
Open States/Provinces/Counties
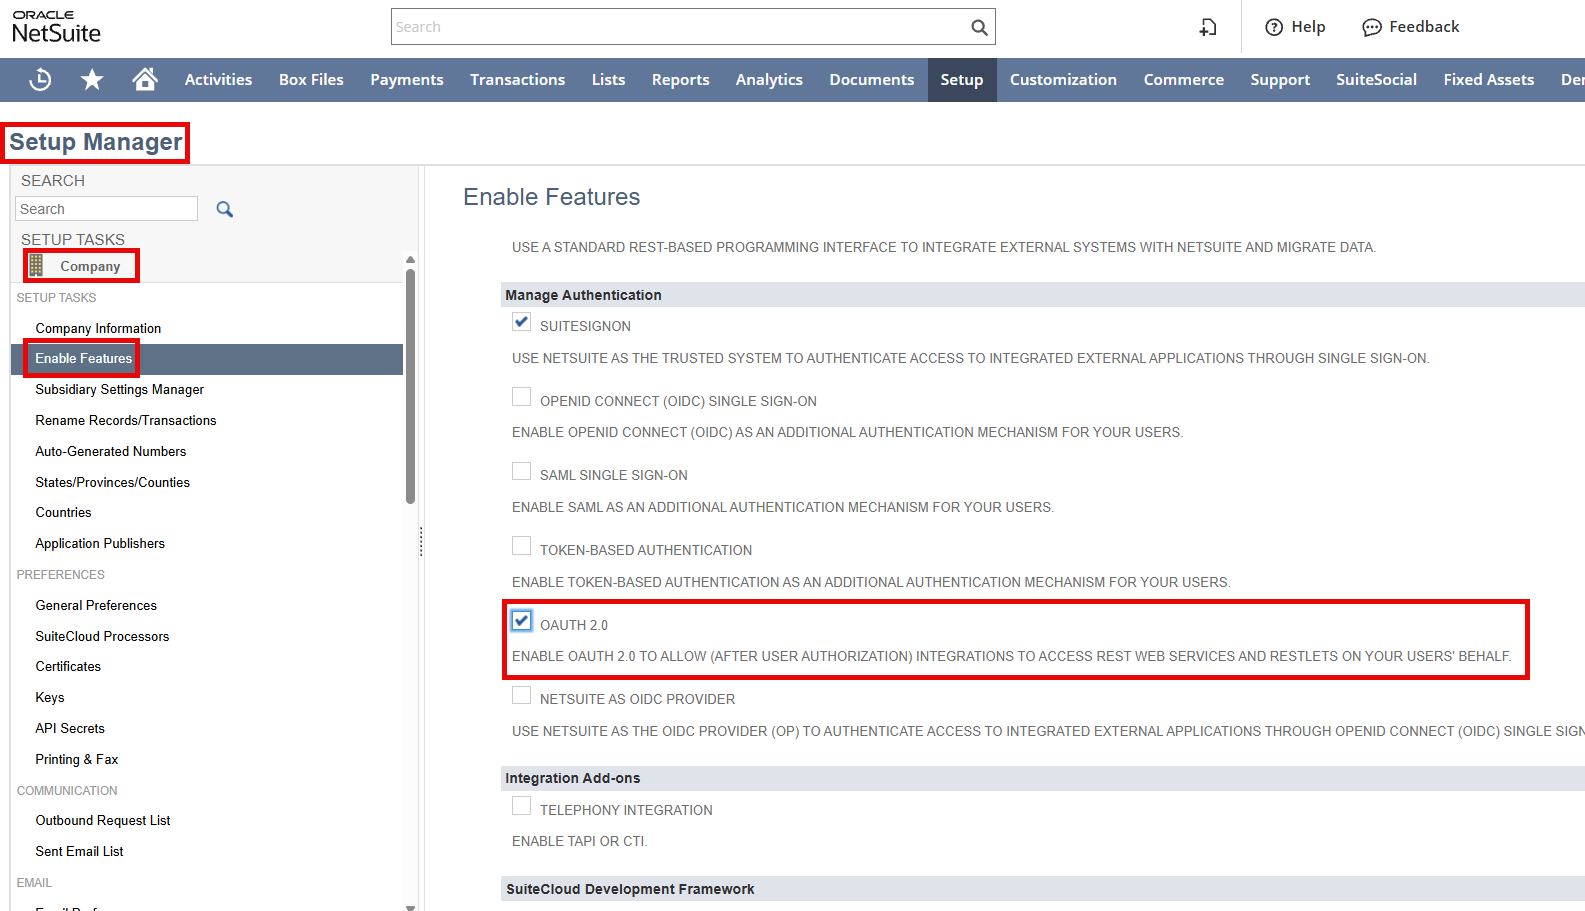point(113,482)
